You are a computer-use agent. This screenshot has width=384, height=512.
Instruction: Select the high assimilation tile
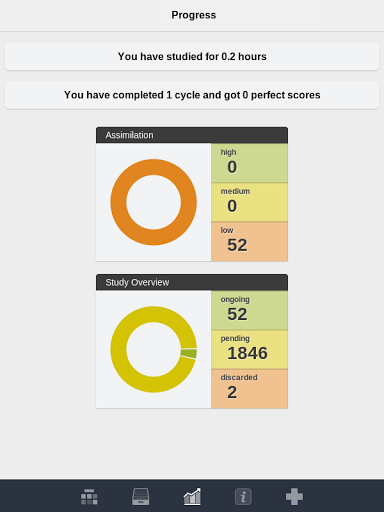pyautogui.click(x=249, y=163)
